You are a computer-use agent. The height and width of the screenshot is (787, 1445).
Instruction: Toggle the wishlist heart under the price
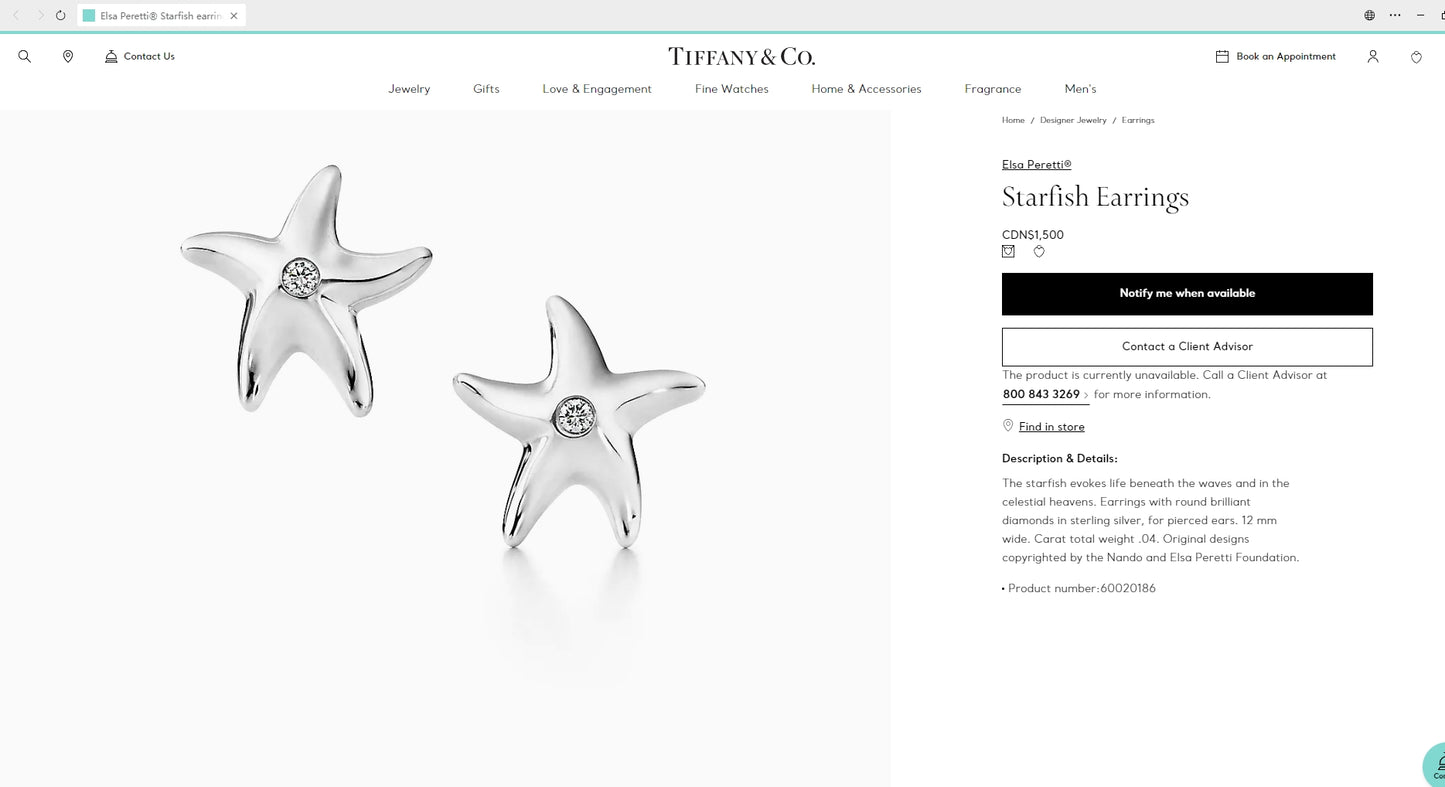(1039, 252)
